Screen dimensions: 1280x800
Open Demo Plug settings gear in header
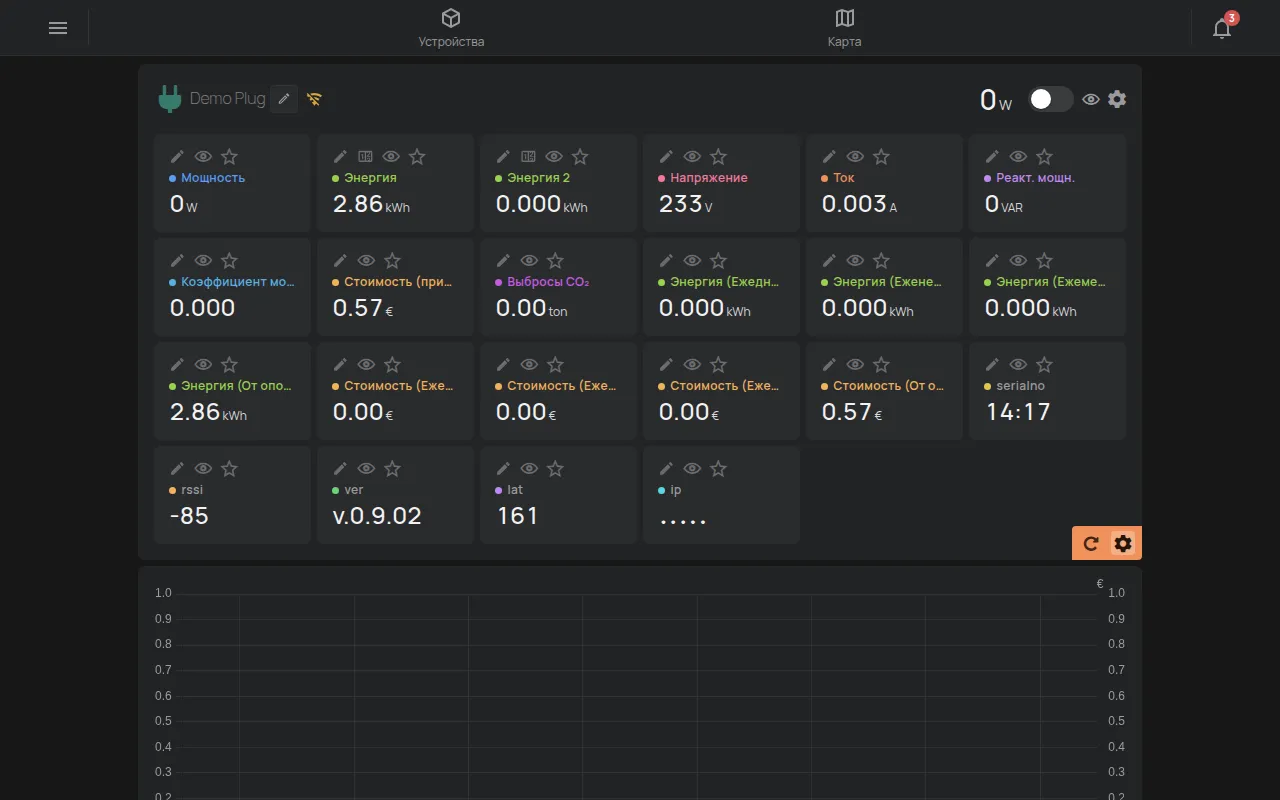[x=1117, y=99]
